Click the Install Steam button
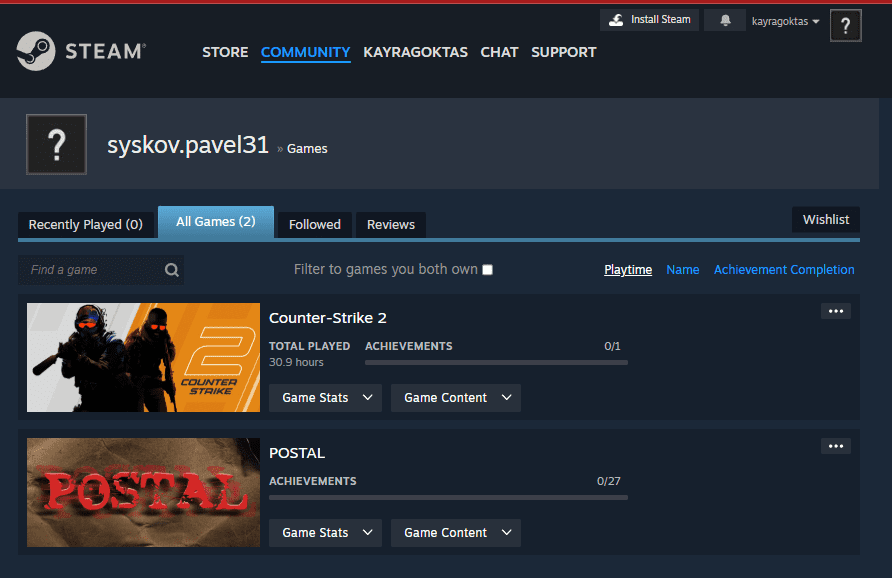Screen dimensions: 892x578 coord(649,20)
